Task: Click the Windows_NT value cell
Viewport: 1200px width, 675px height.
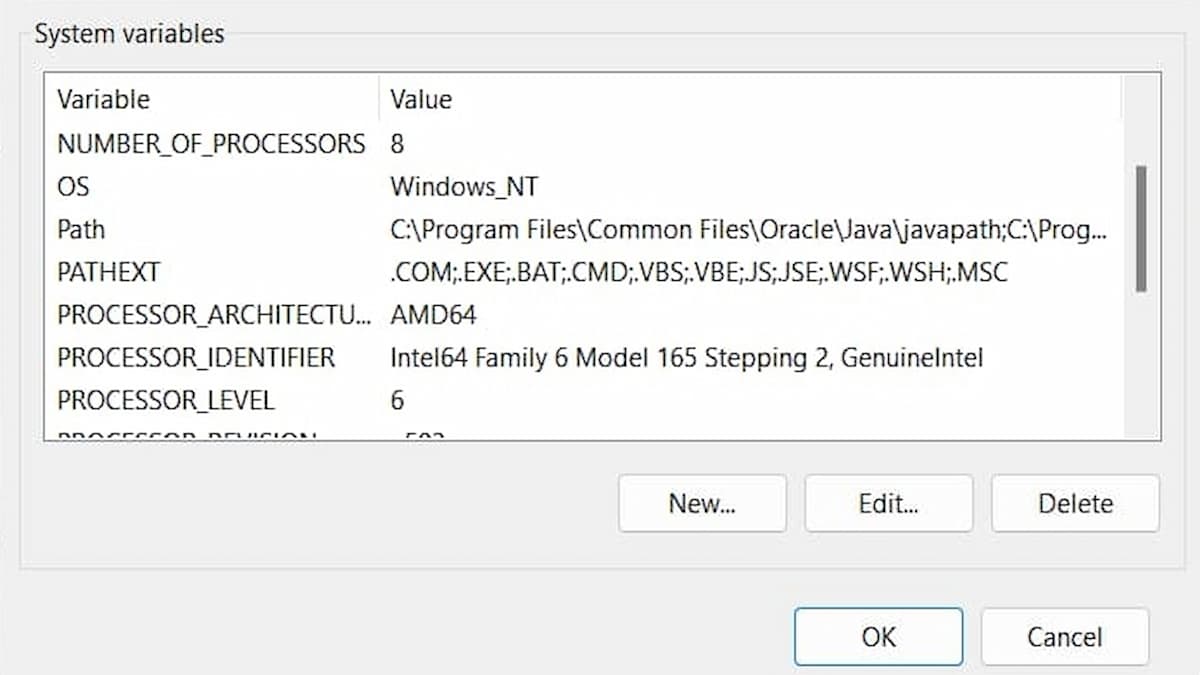Action: (464, 186)
